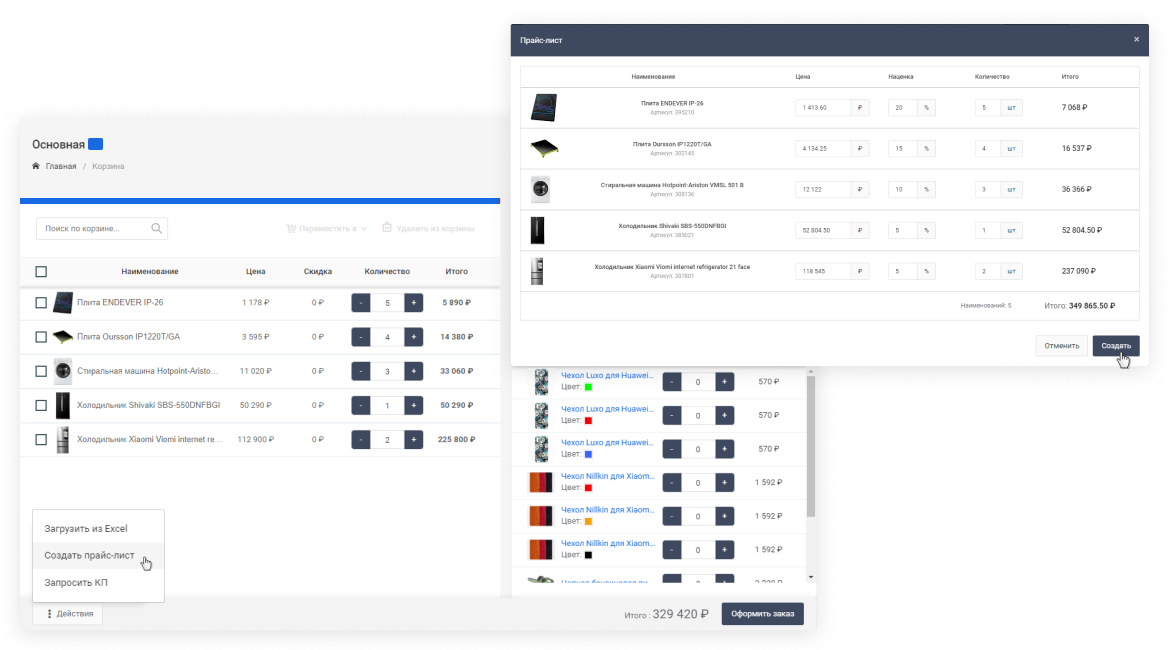Click Создать button in Прайс-лист dialog

[1116, 346]
